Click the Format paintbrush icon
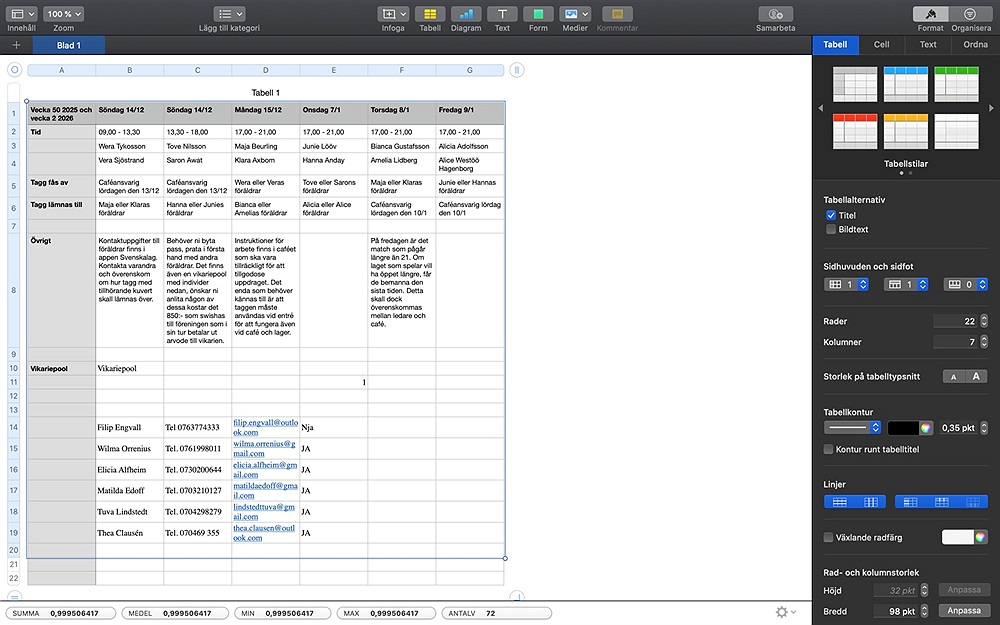Viewport: 1000px width, 625px height. coord(930,14)
